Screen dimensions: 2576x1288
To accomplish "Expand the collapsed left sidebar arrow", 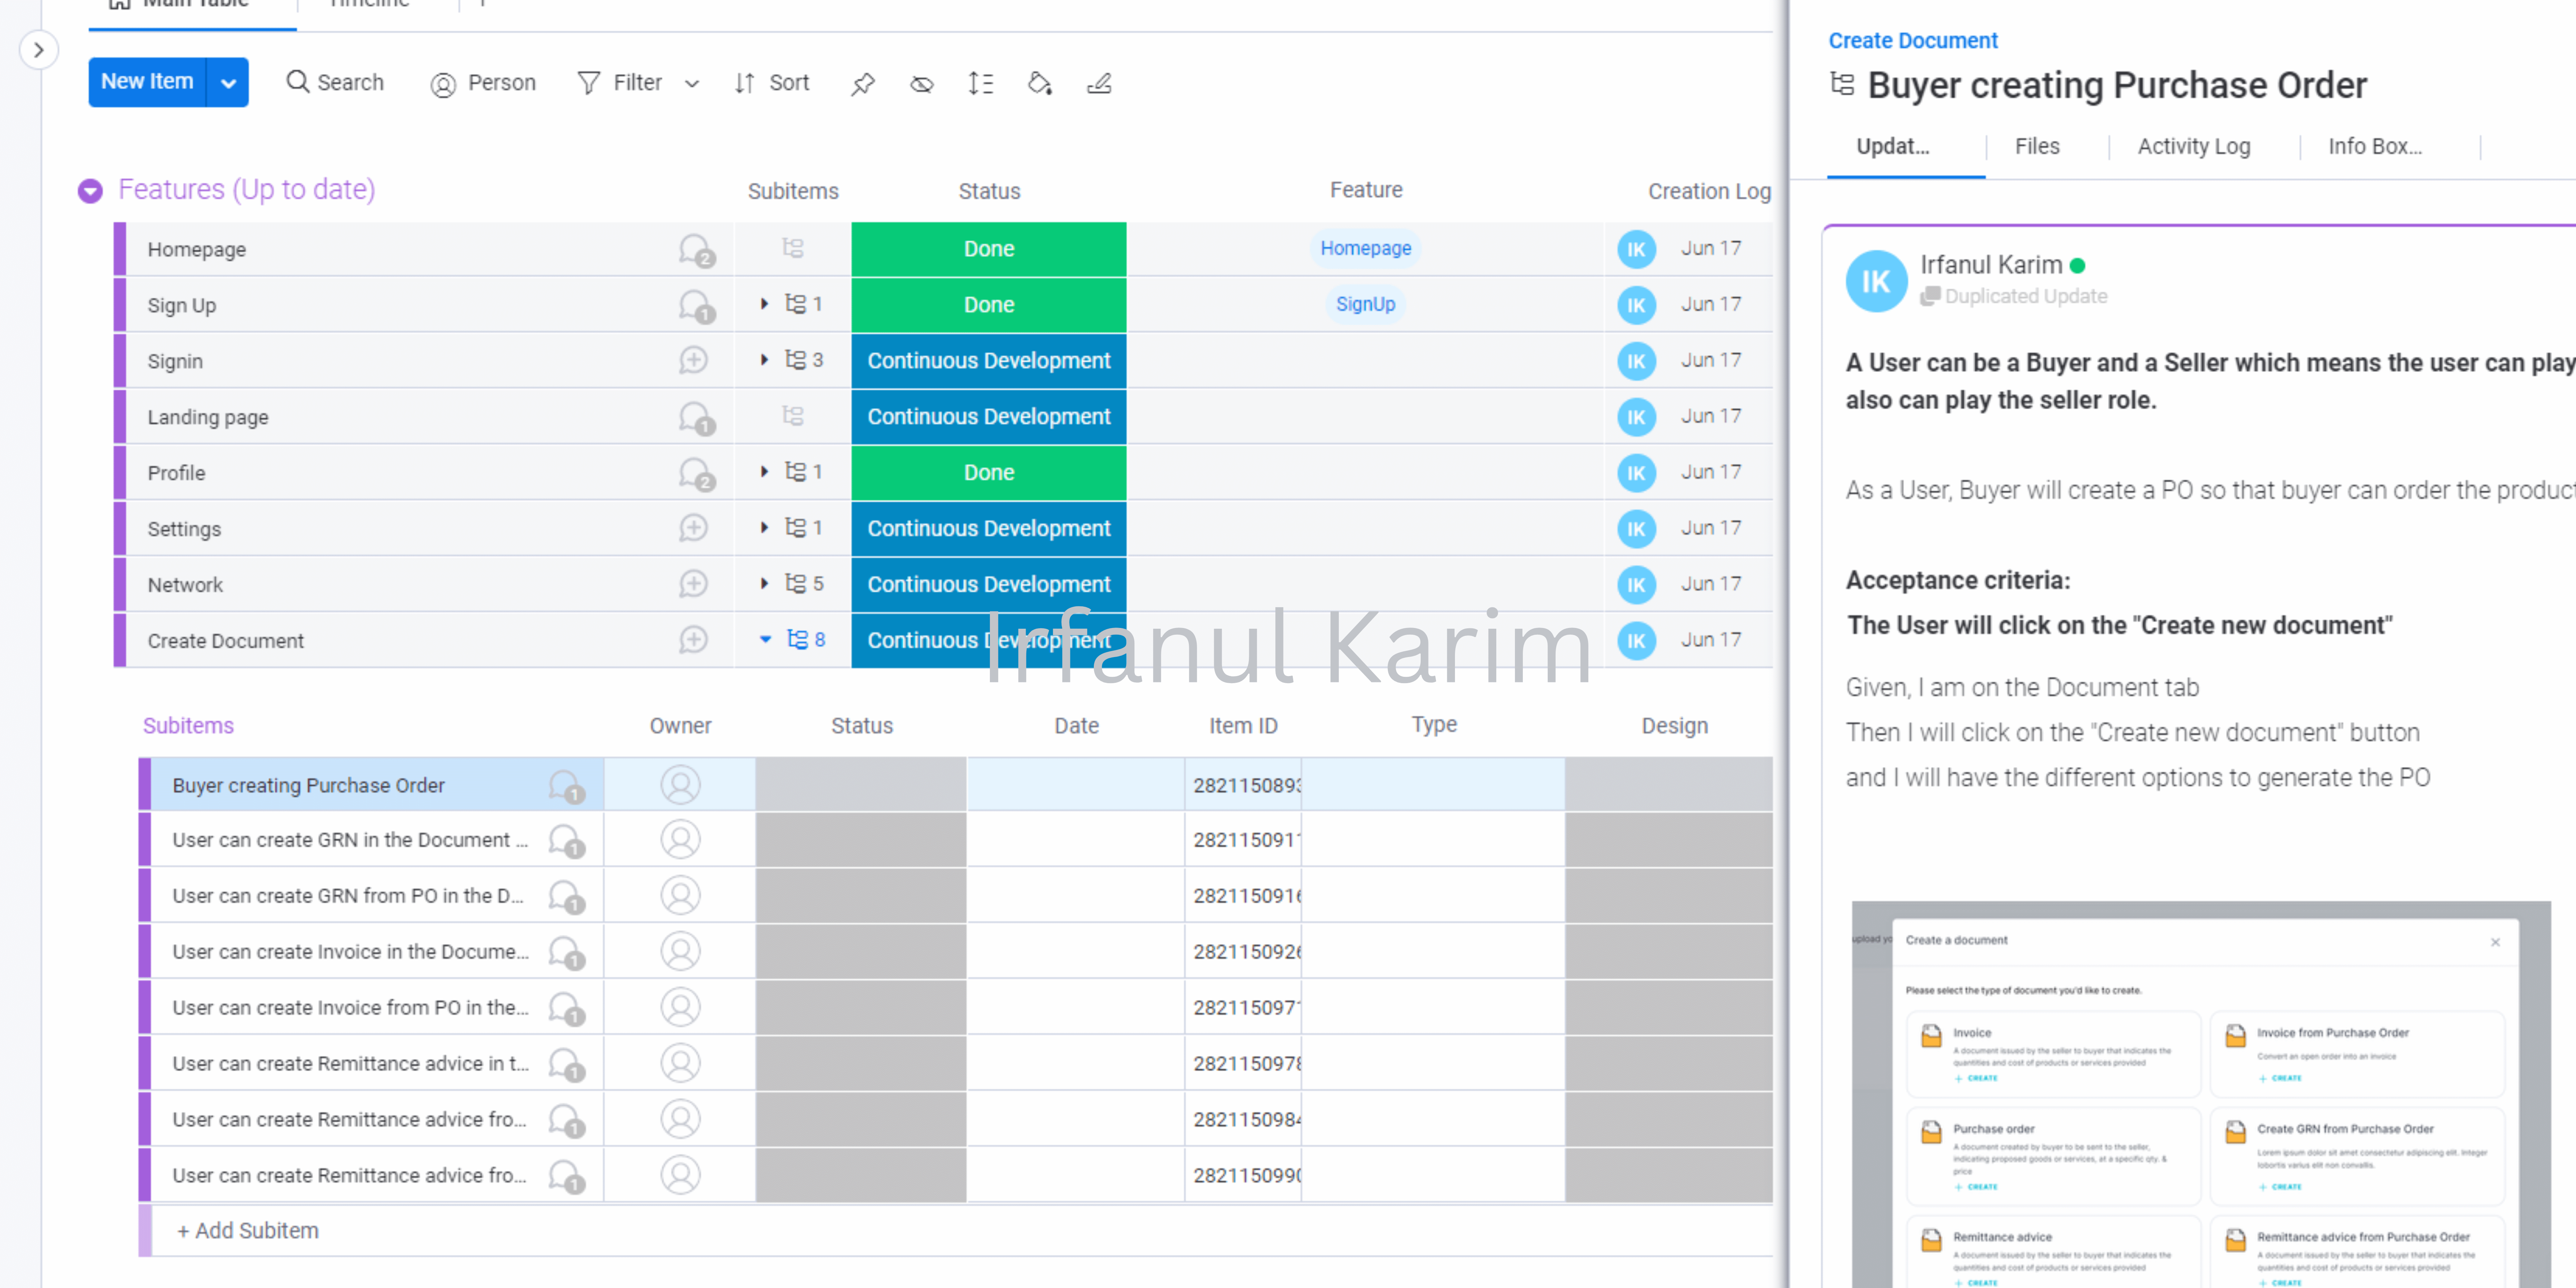I will pyautogui.click(x=39, y=50).
